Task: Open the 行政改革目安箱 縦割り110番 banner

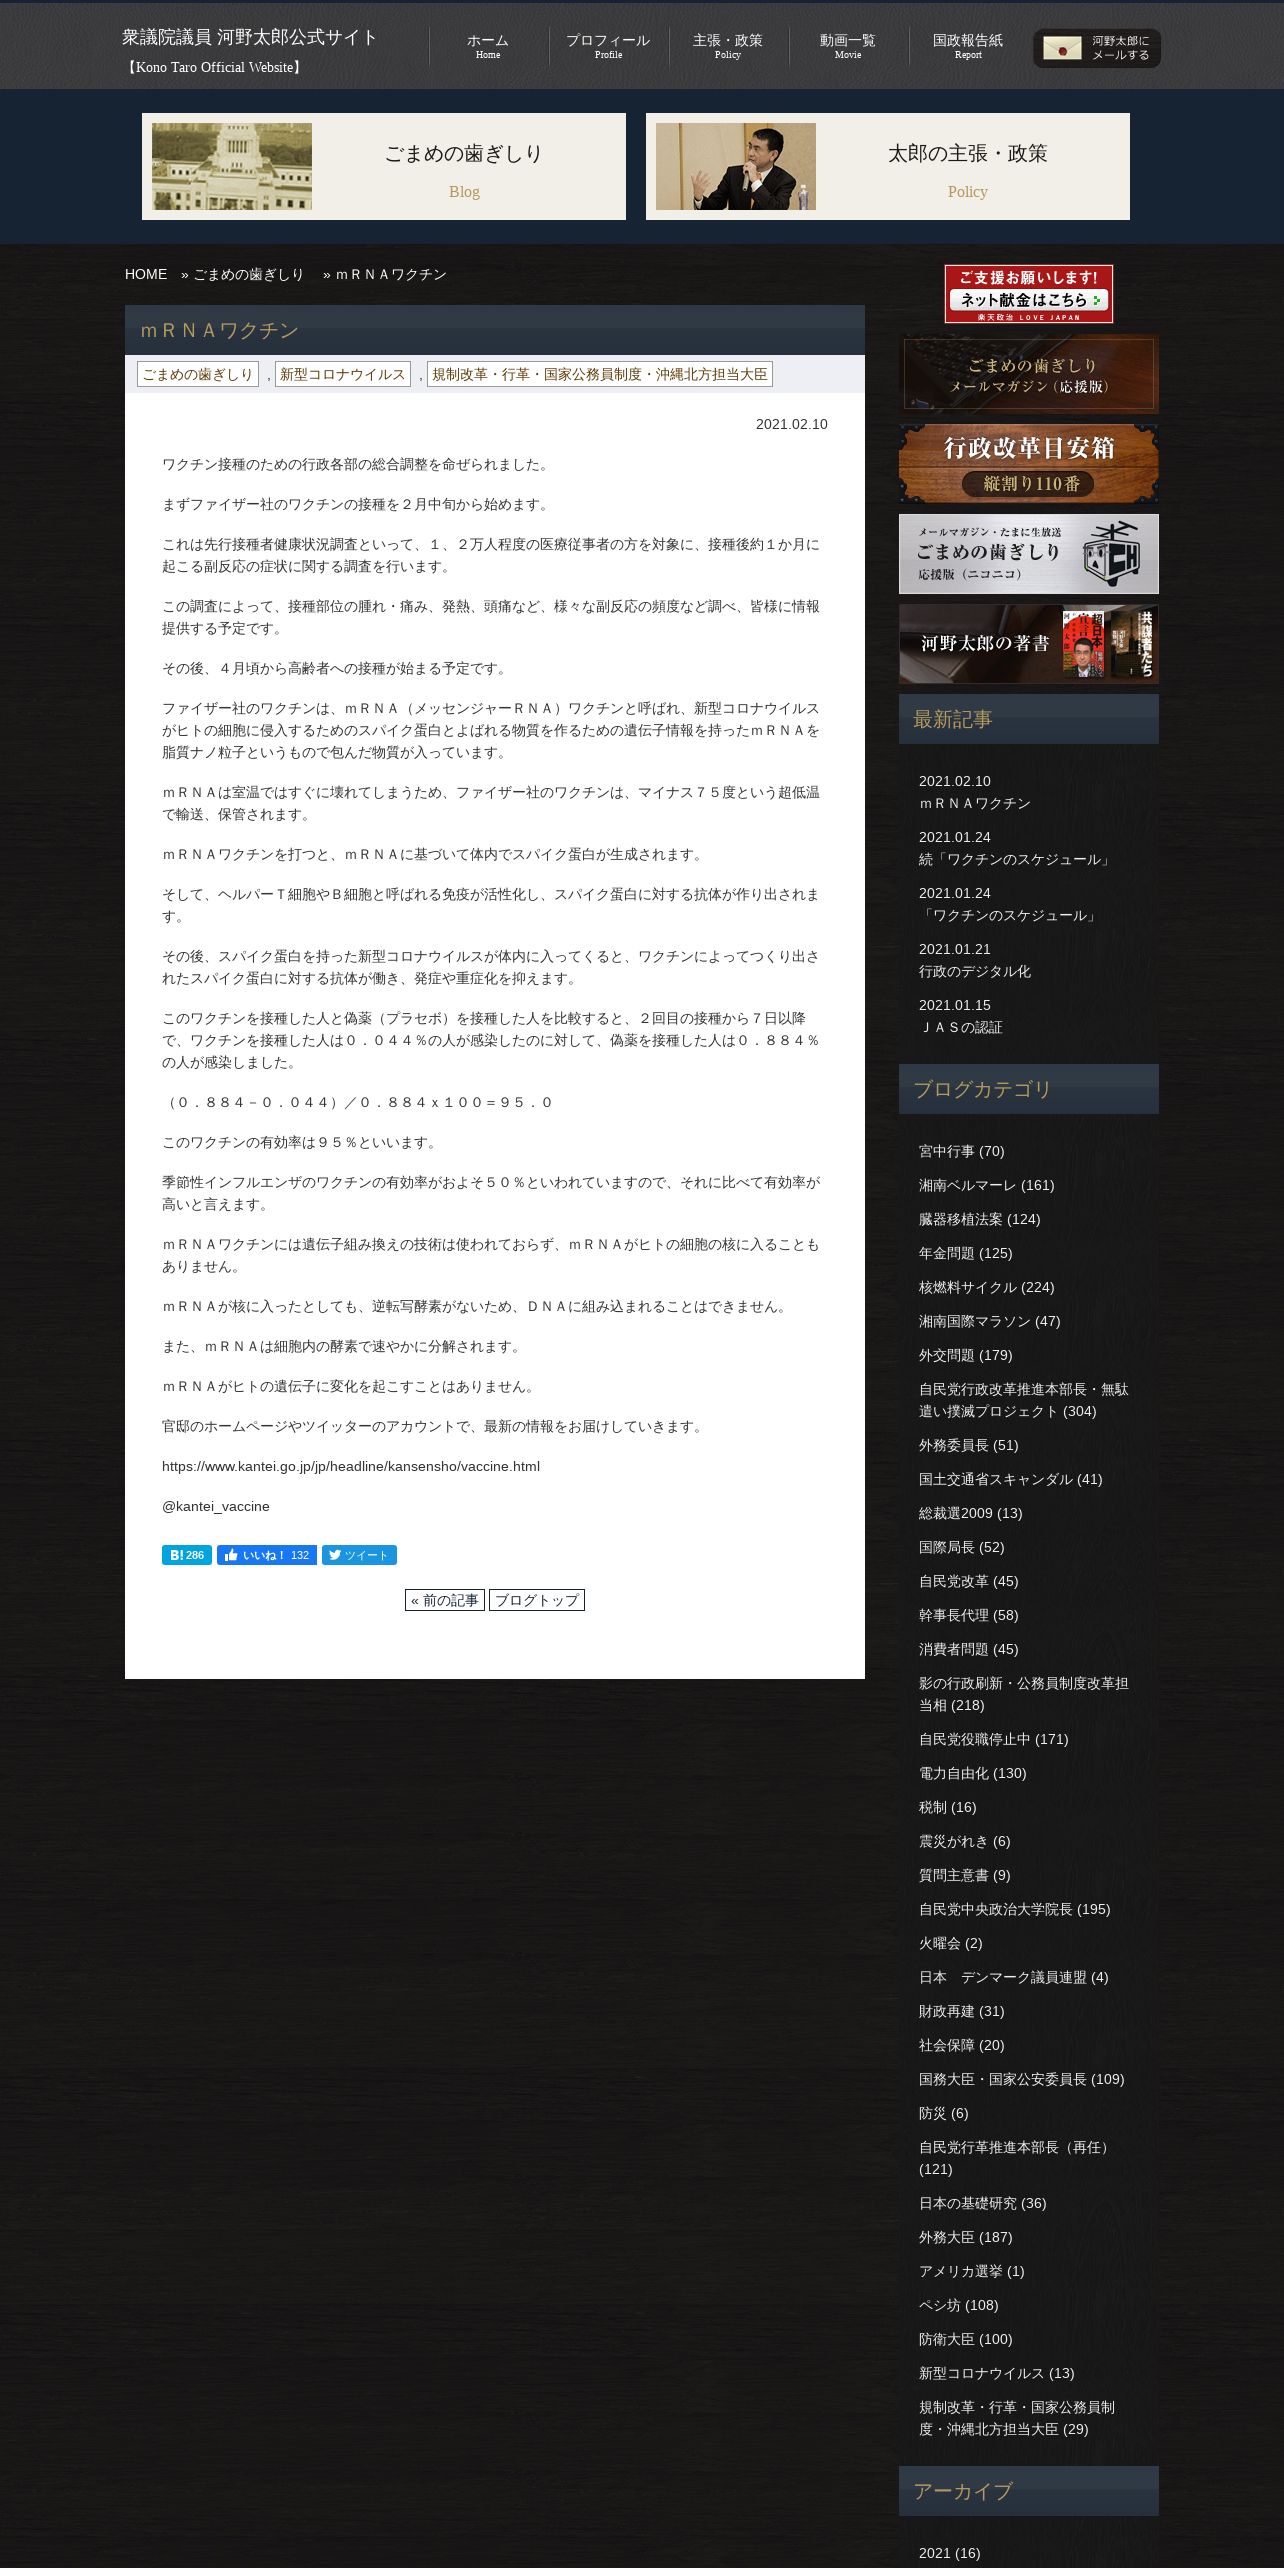Action: [x=1028, y=464]
